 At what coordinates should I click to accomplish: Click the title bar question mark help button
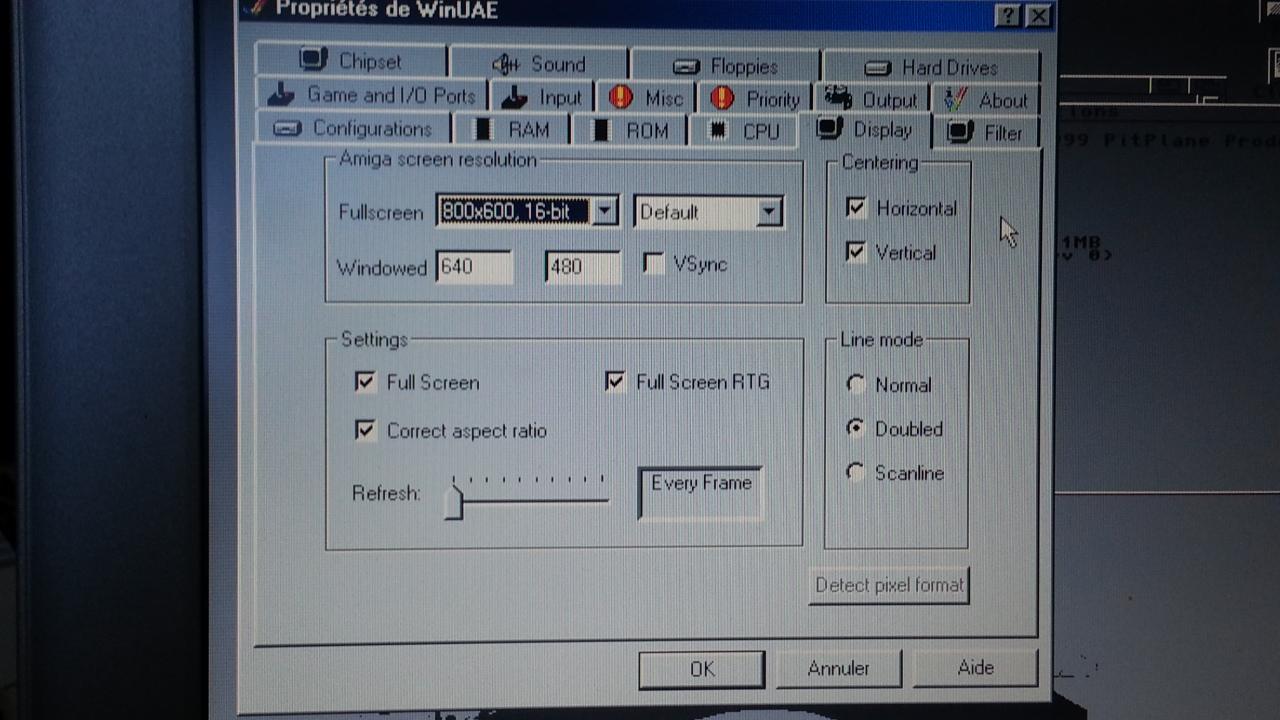click(x=1009, y=16)
